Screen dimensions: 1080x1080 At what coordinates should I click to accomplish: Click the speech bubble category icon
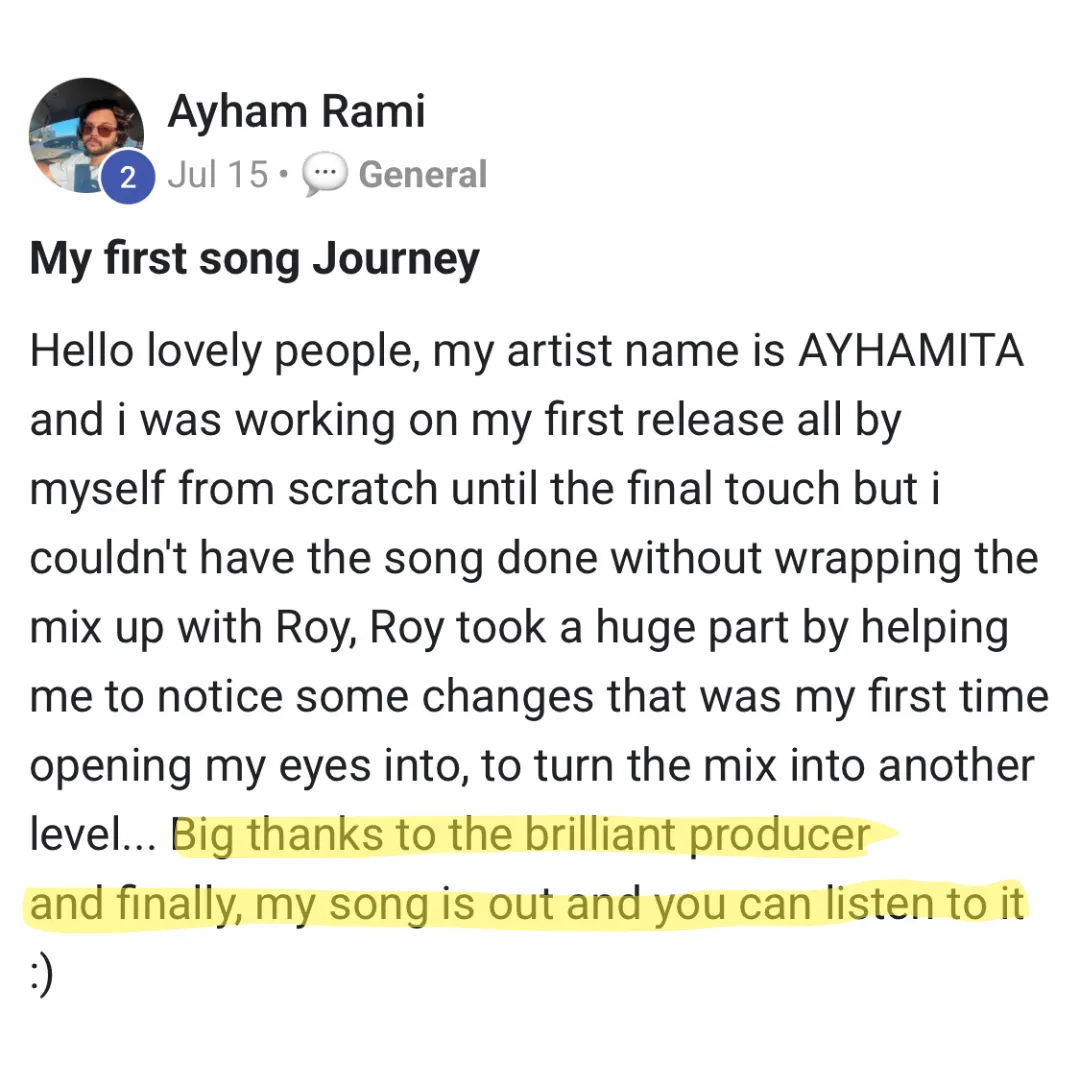[324, 175]
